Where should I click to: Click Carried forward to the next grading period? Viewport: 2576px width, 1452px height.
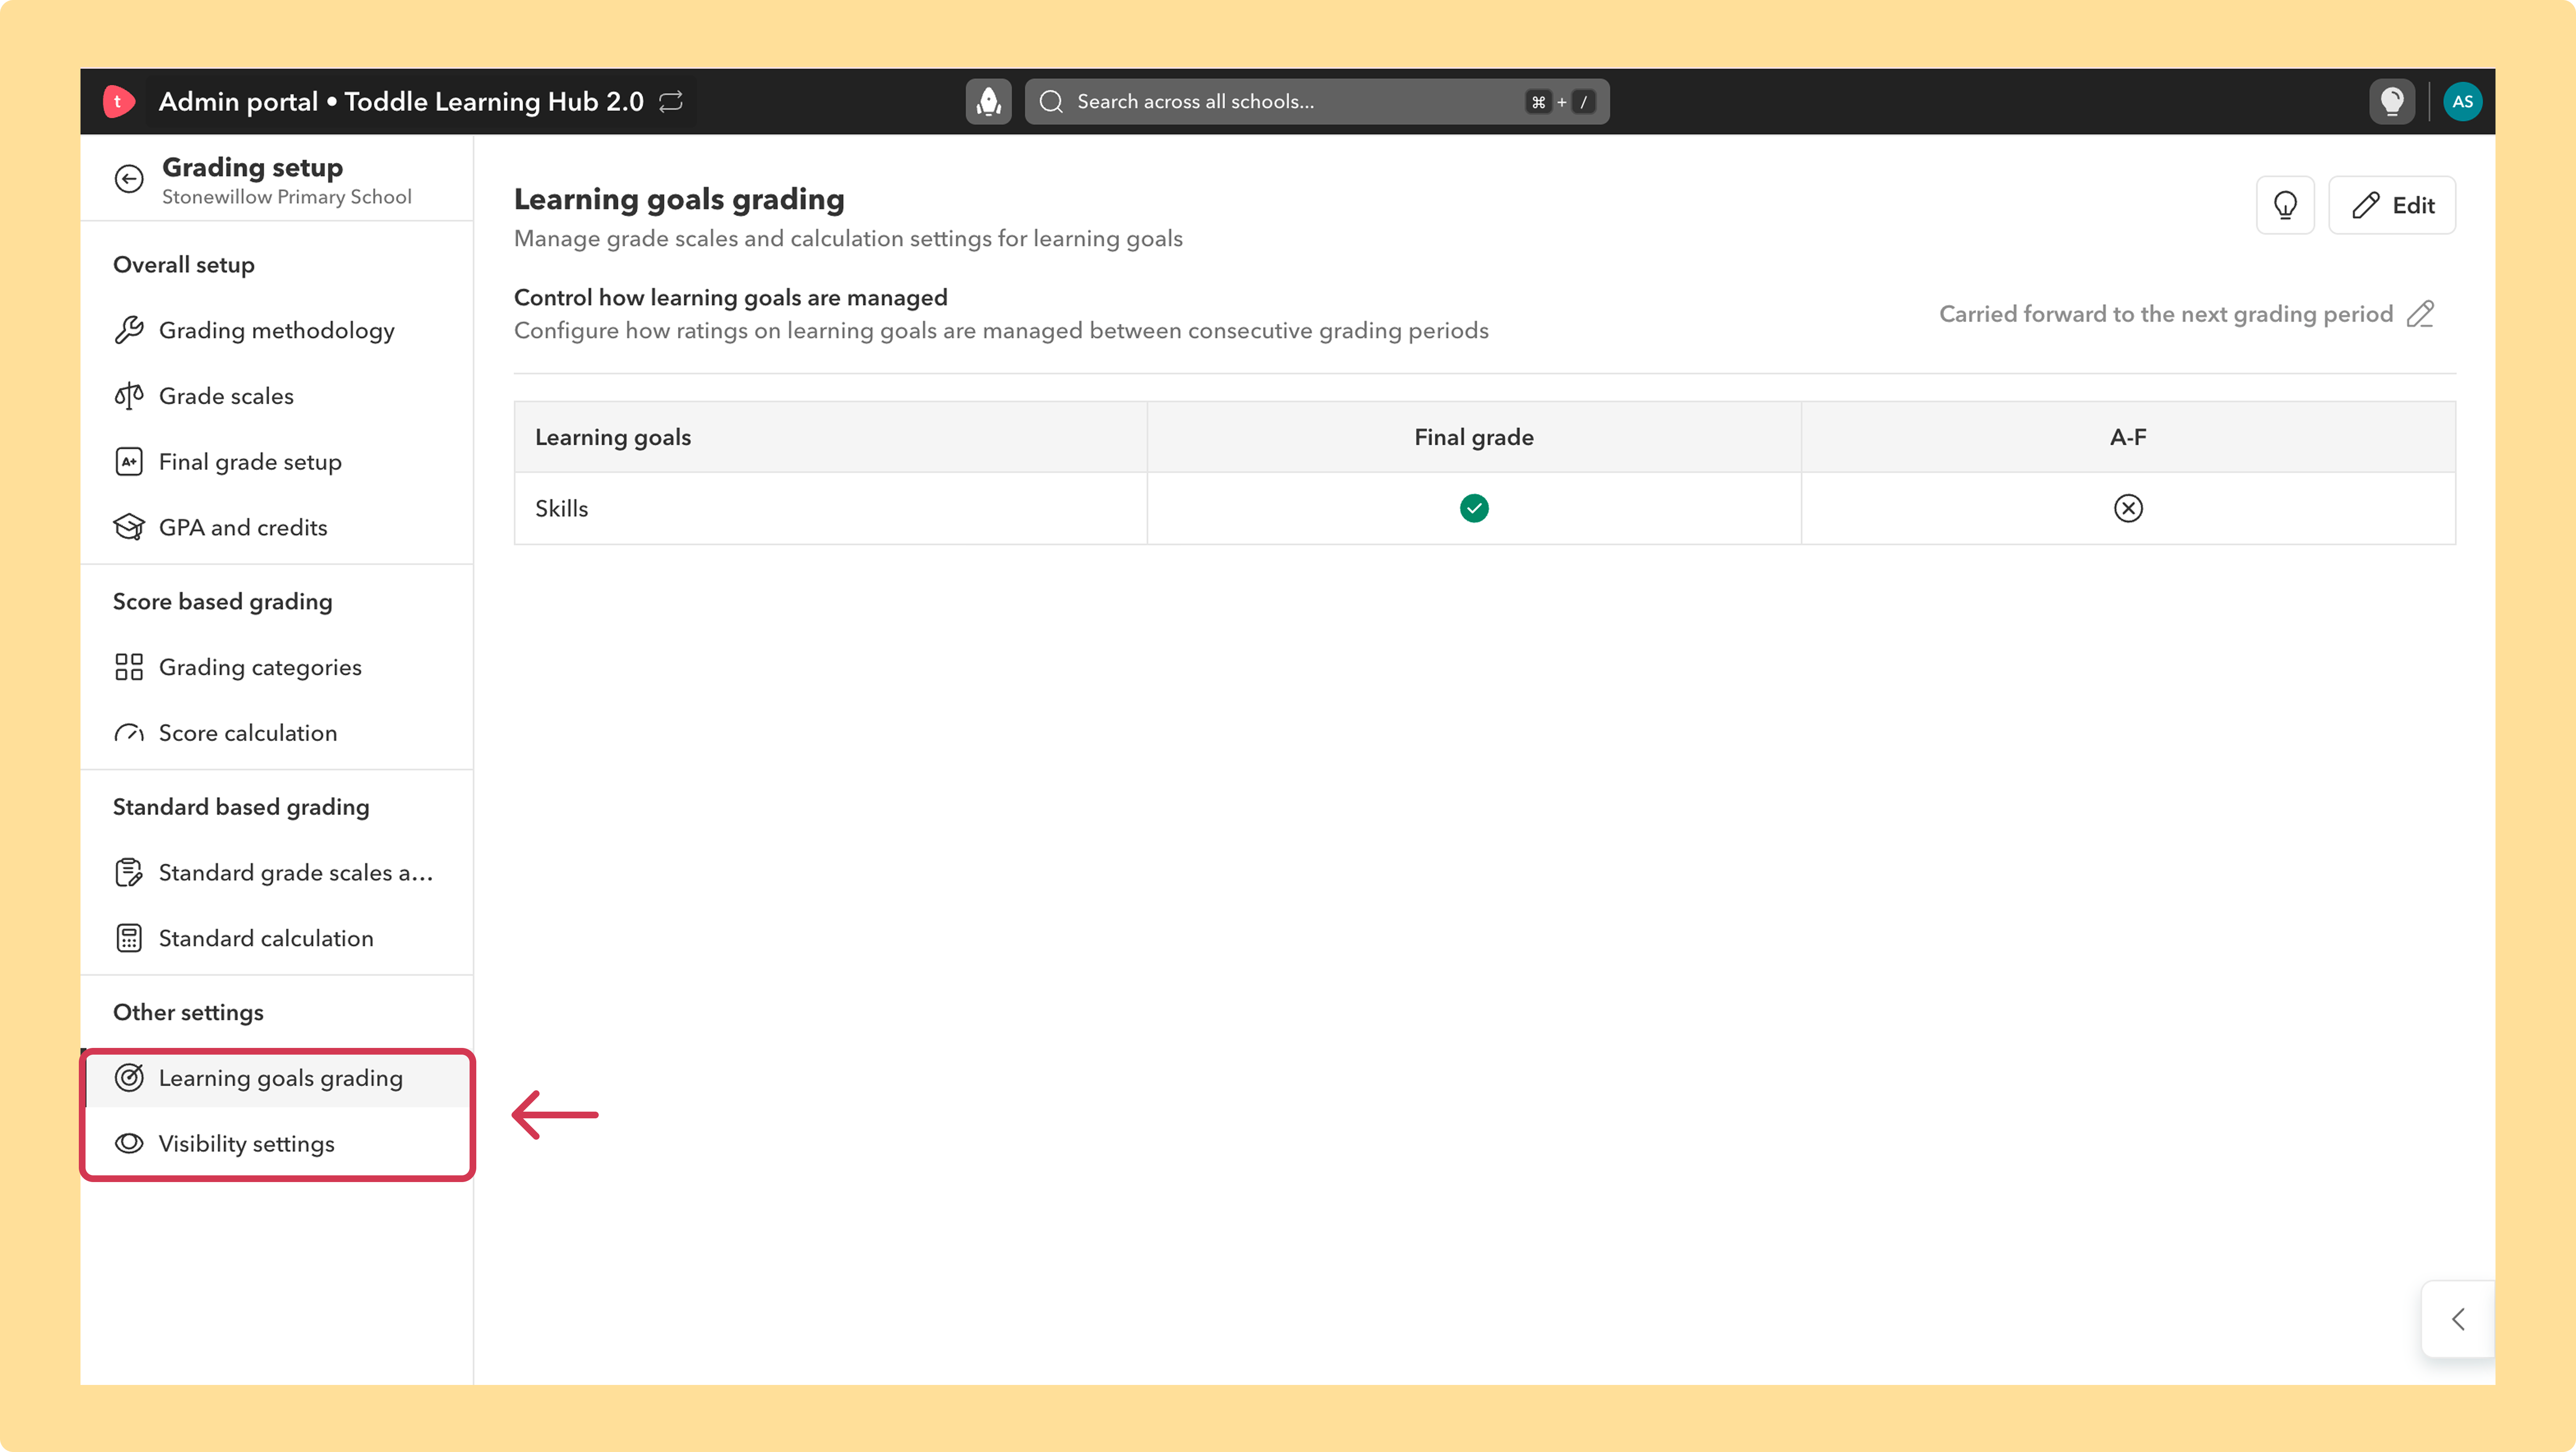pyautogui.click(x=2165, y=314)
